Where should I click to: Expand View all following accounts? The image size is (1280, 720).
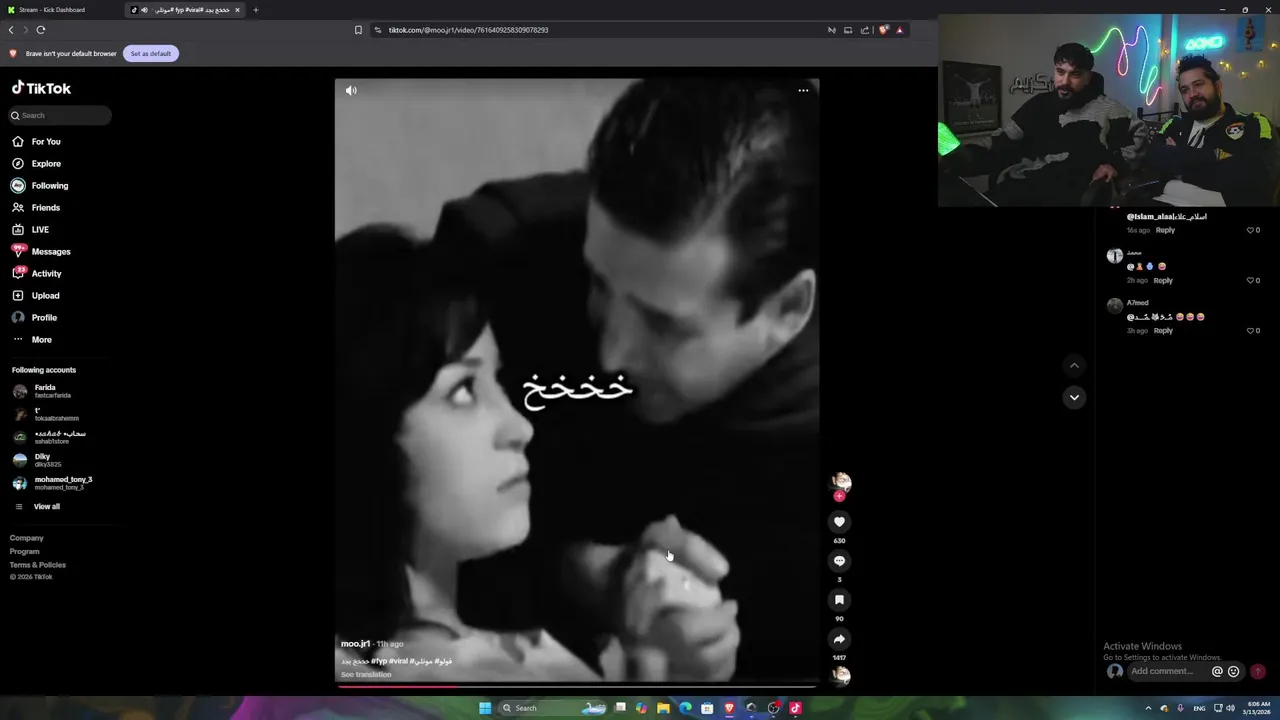[x=37, y=506]
